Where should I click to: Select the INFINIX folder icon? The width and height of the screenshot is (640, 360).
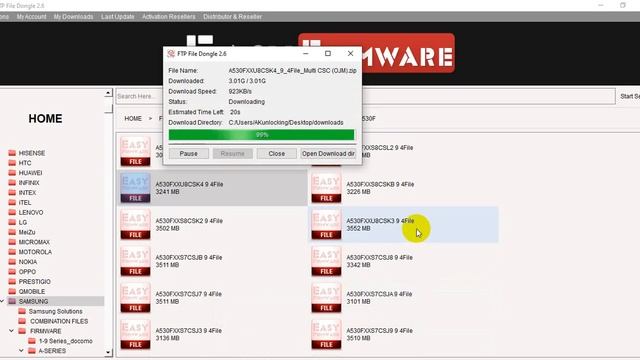tap(12, 183)
